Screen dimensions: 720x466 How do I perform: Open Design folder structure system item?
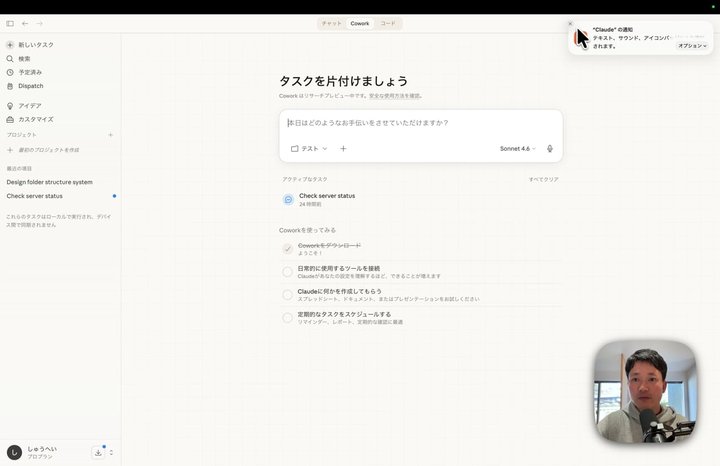pyautogui.click(x=50, y=182)
